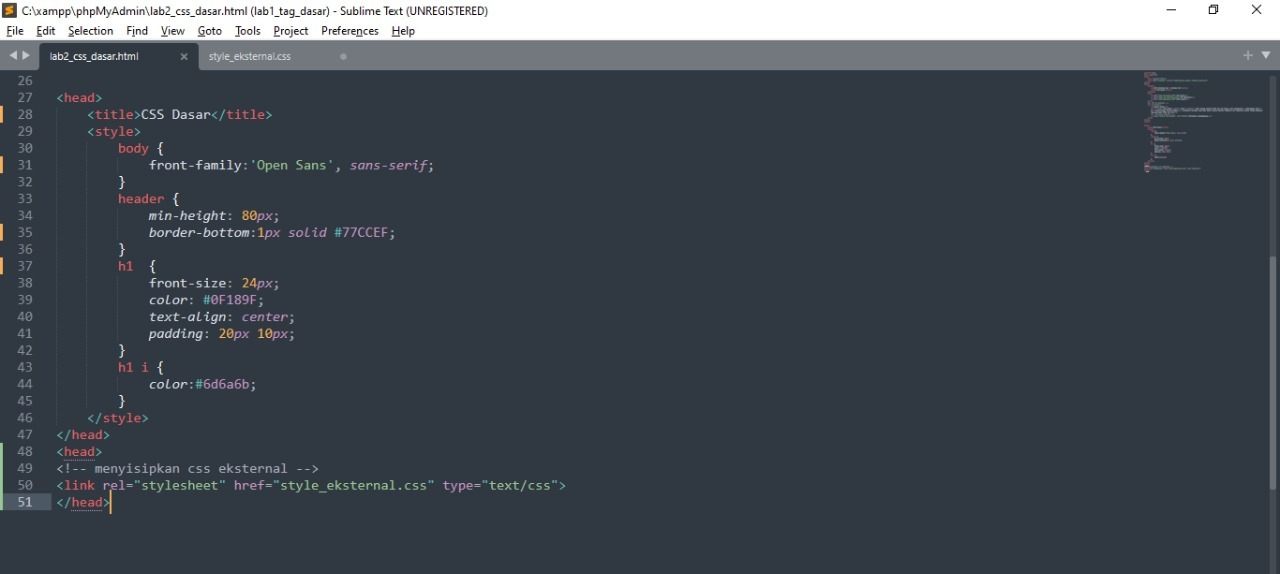Image resolution: width=1280 pixels, height=574 pixels.
Task: Click the opening <style> tag
Action: (x=114, y=132)
